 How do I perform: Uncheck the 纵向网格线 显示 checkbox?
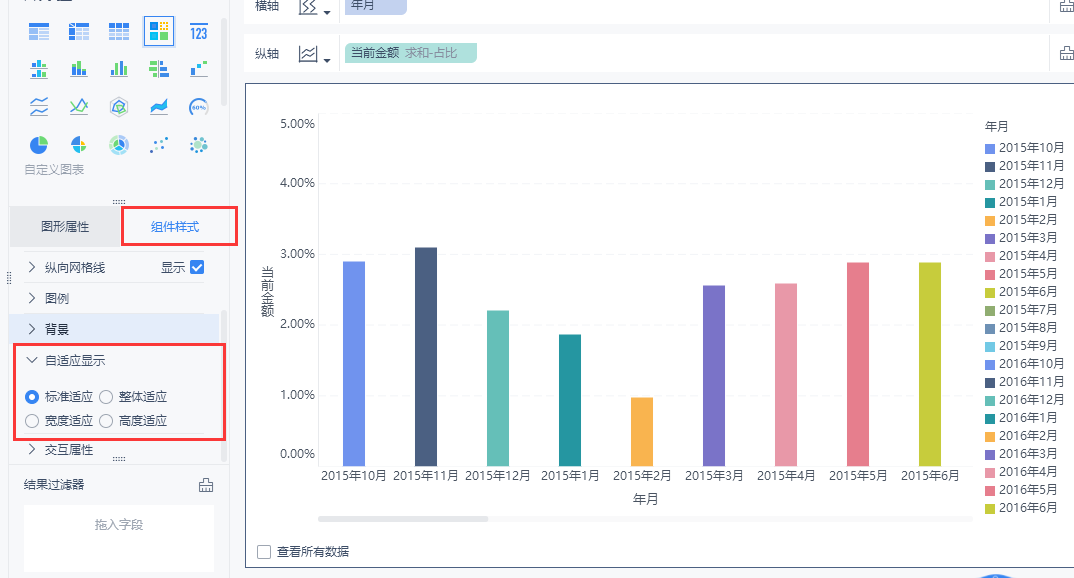pos(197,267)
